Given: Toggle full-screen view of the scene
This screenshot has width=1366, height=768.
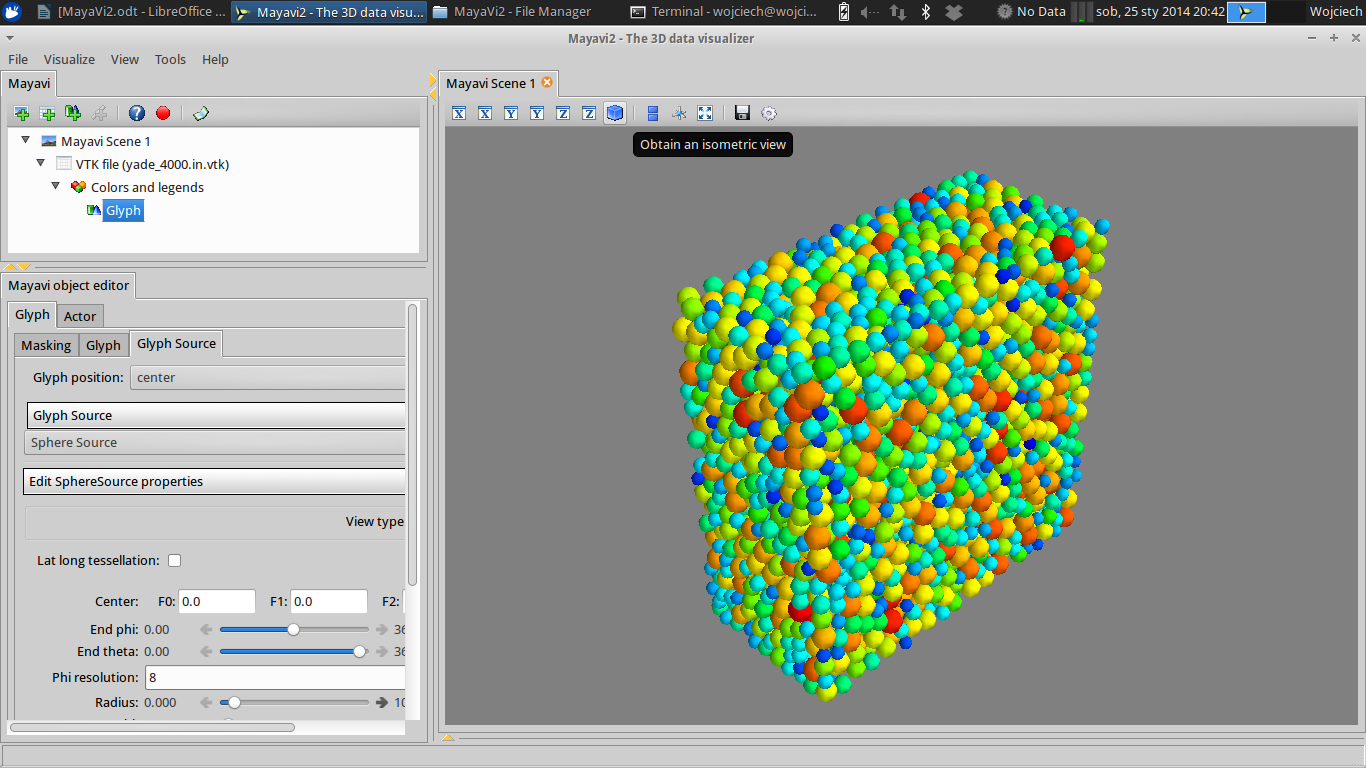Looking at the screenshot, I should (705, 114).
